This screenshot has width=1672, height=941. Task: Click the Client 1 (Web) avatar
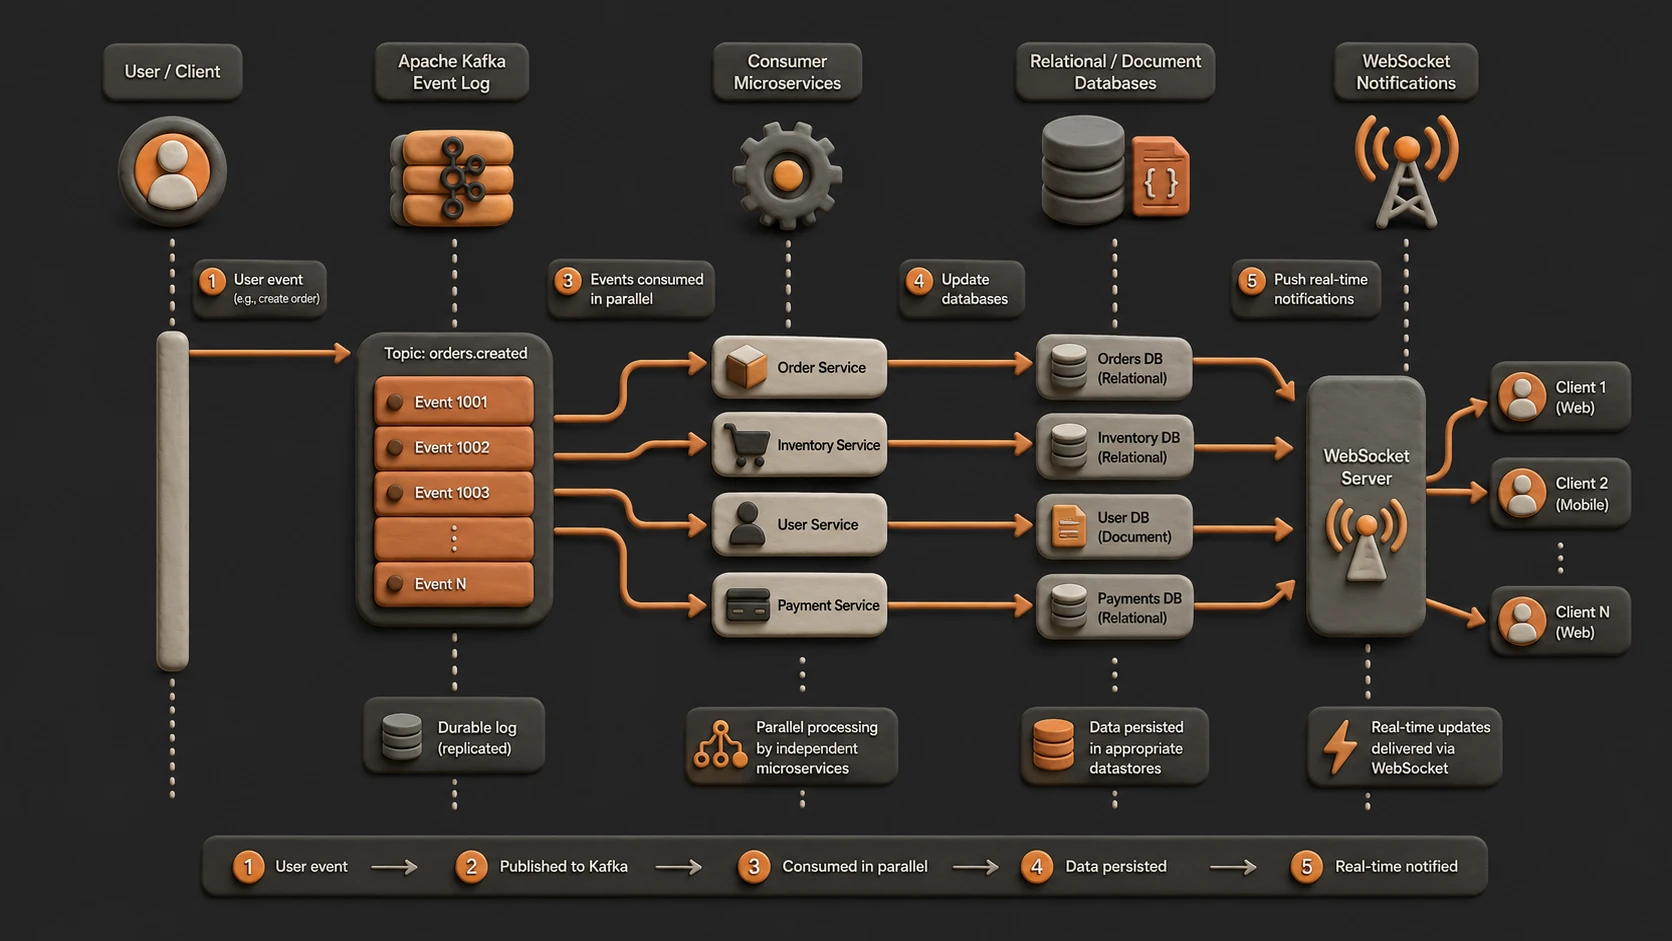(1522, 397)
